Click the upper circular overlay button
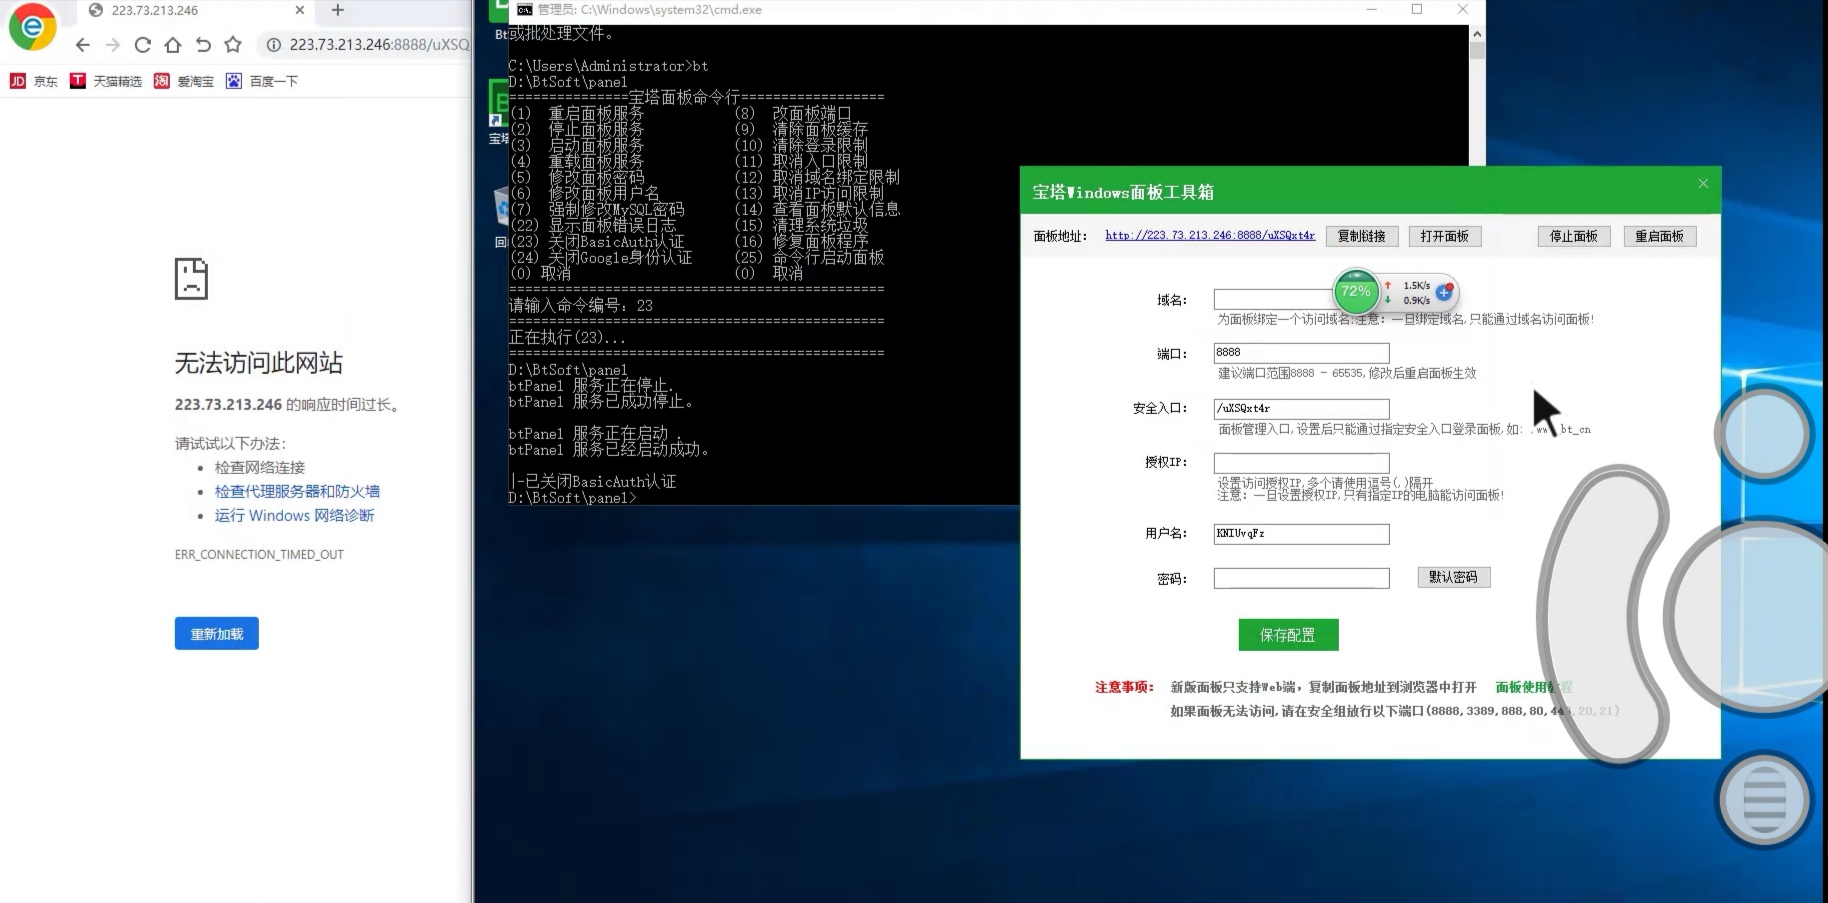 (1765, 434)
